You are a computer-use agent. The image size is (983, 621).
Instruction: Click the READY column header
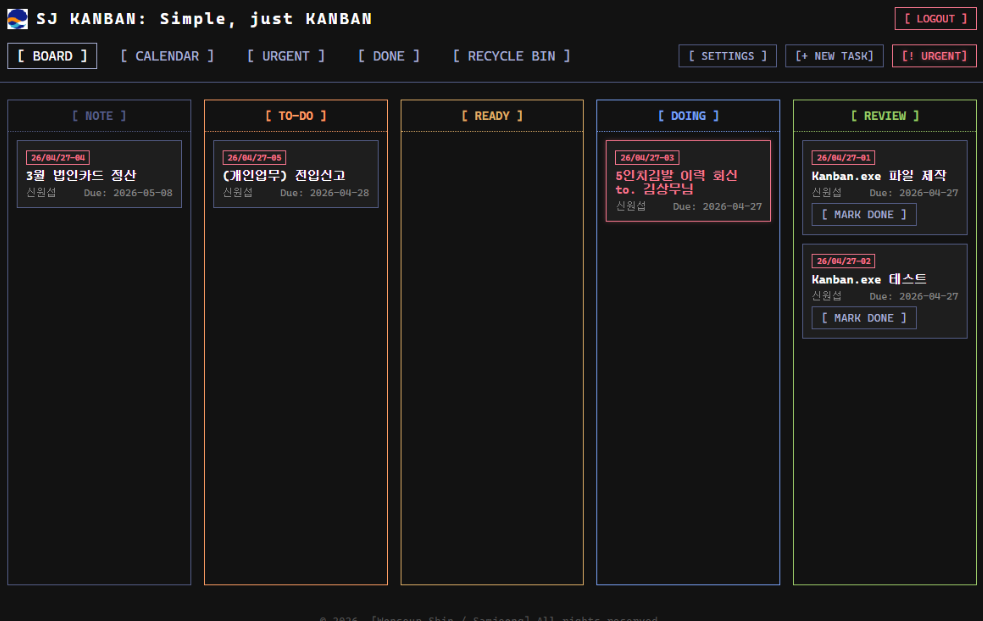tap(492, 116)
